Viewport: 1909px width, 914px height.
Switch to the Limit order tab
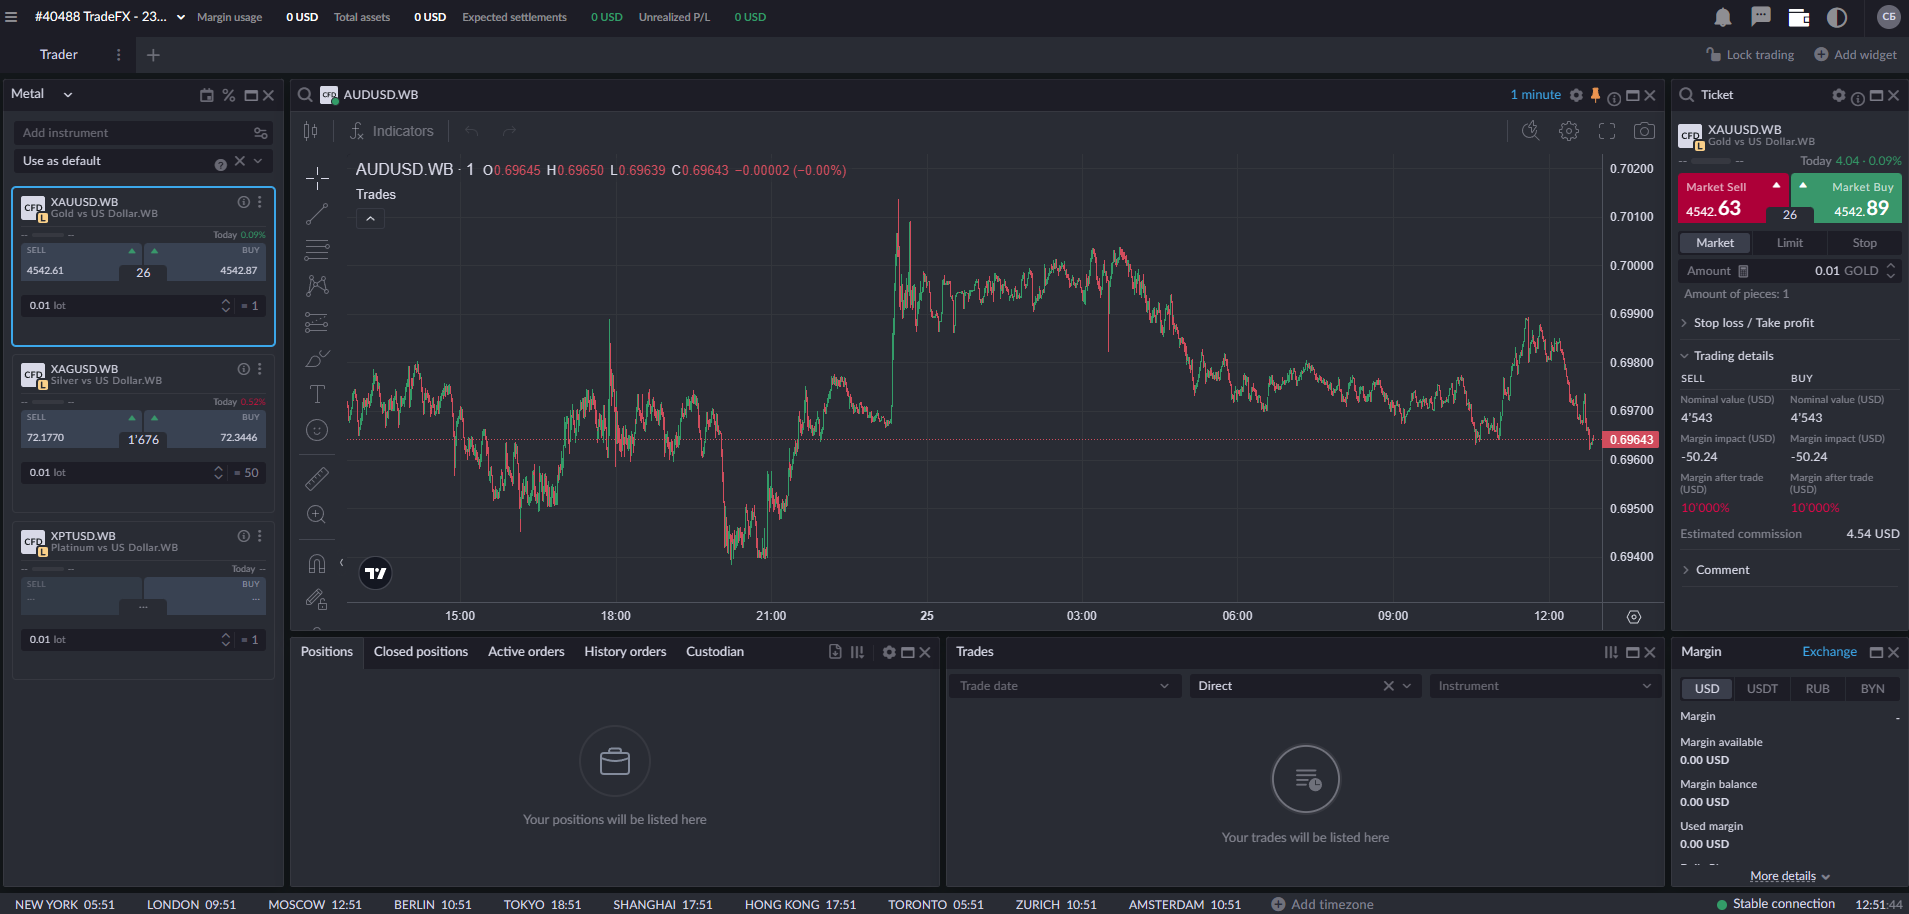1789,243
